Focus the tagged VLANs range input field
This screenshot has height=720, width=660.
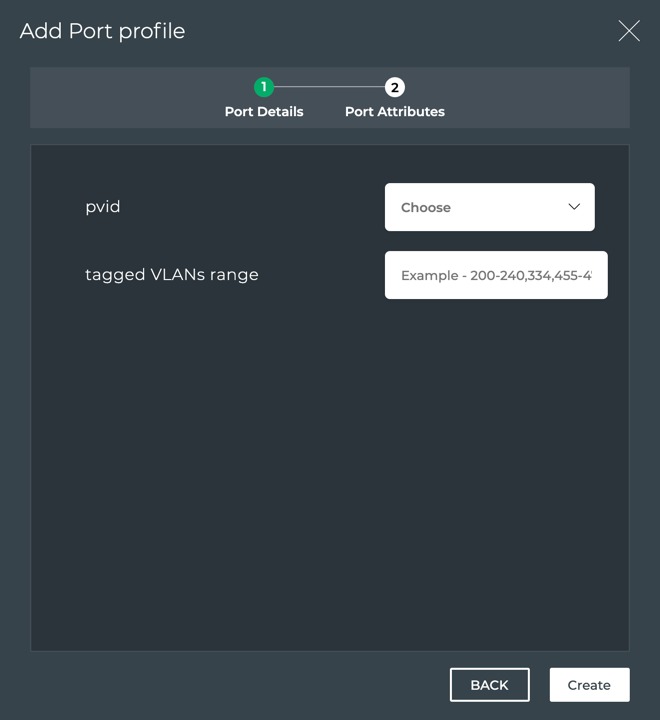(496, 275)
